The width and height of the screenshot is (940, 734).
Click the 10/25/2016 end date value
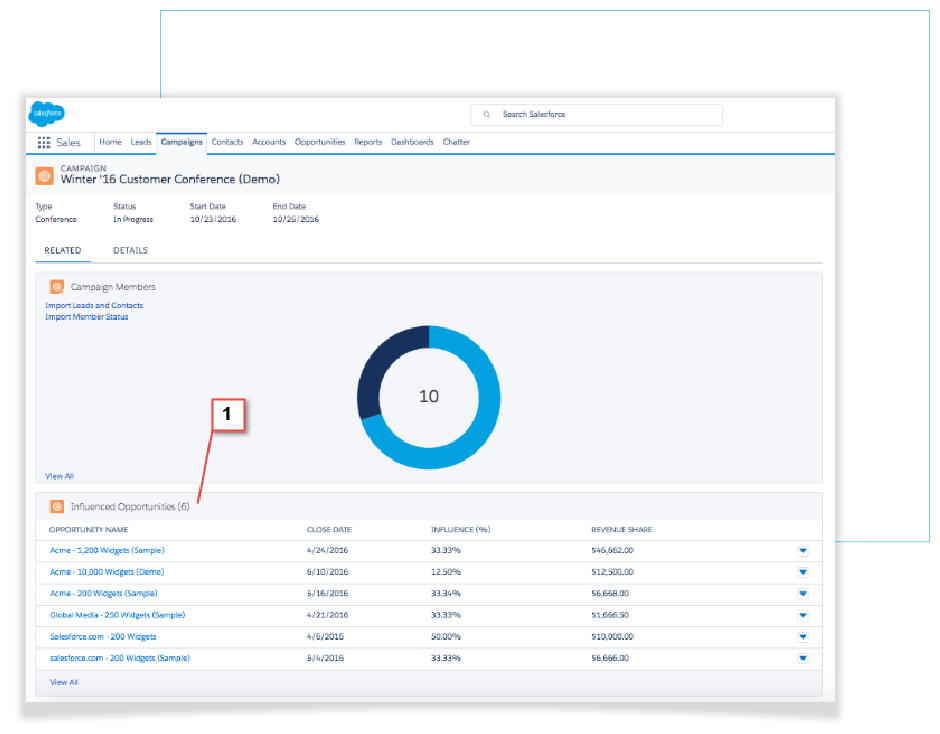tap(296, 219)
